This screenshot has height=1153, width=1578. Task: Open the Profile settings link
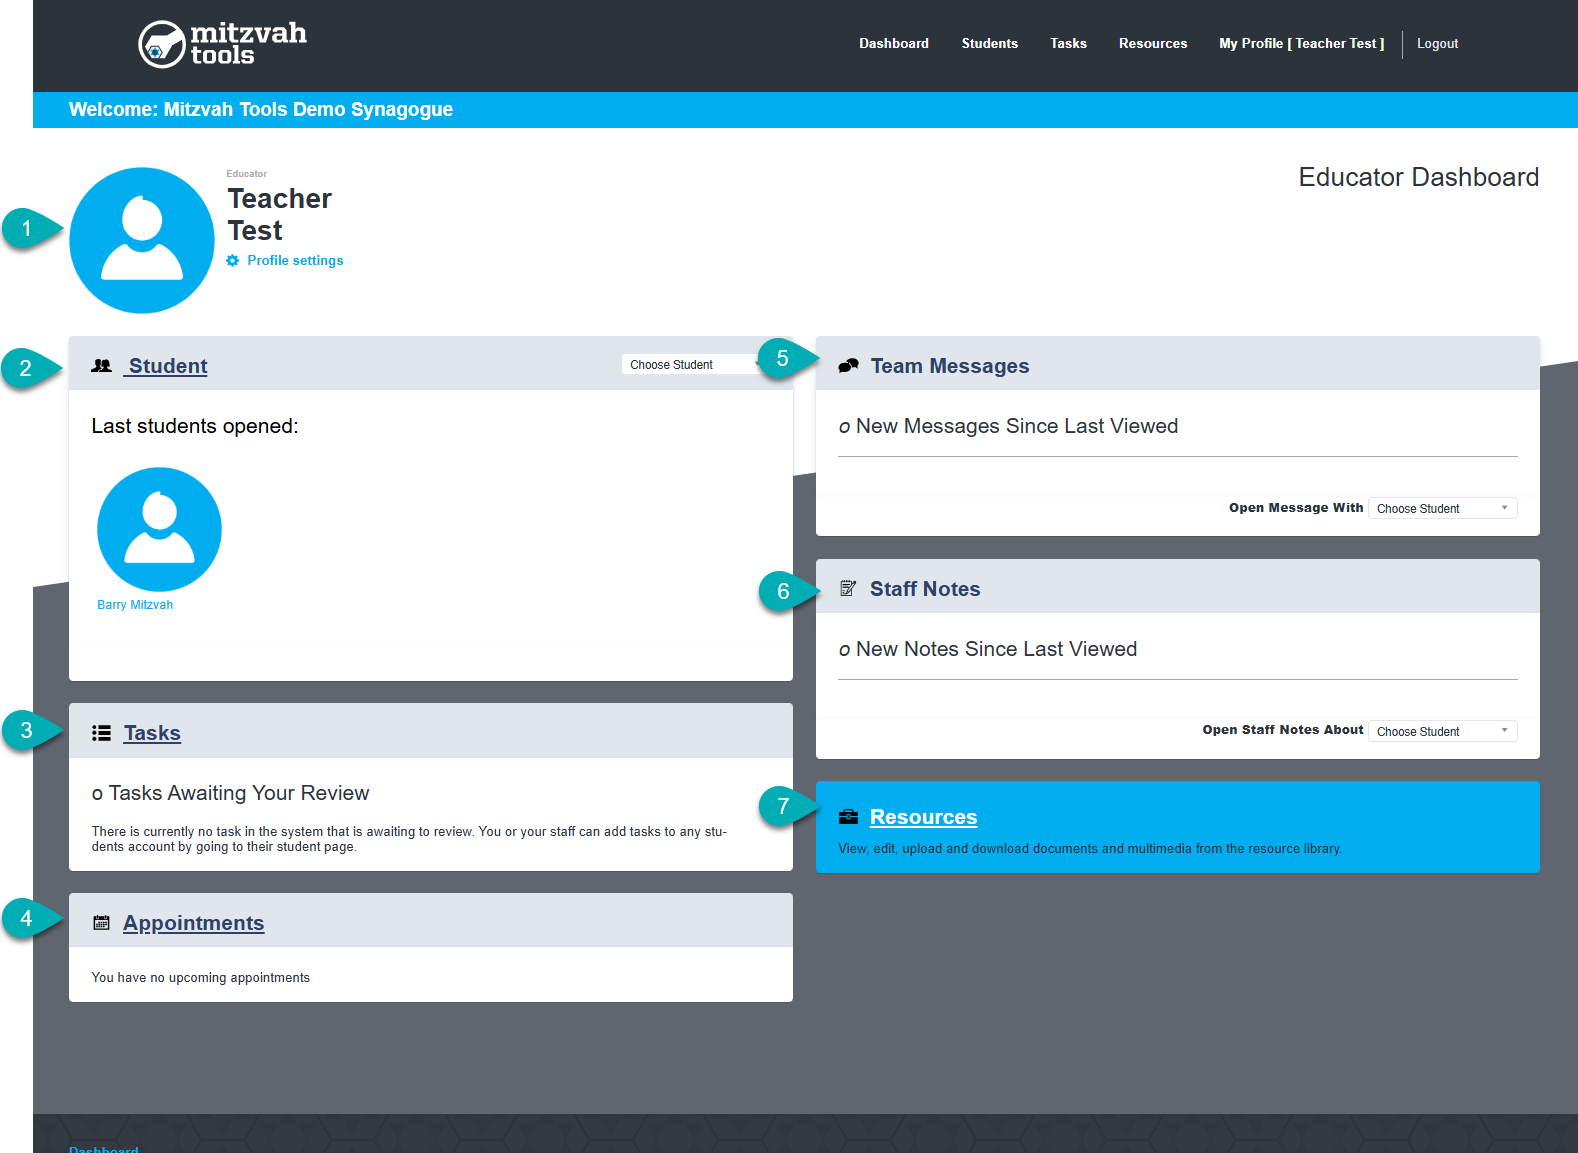tap(295, 261)
